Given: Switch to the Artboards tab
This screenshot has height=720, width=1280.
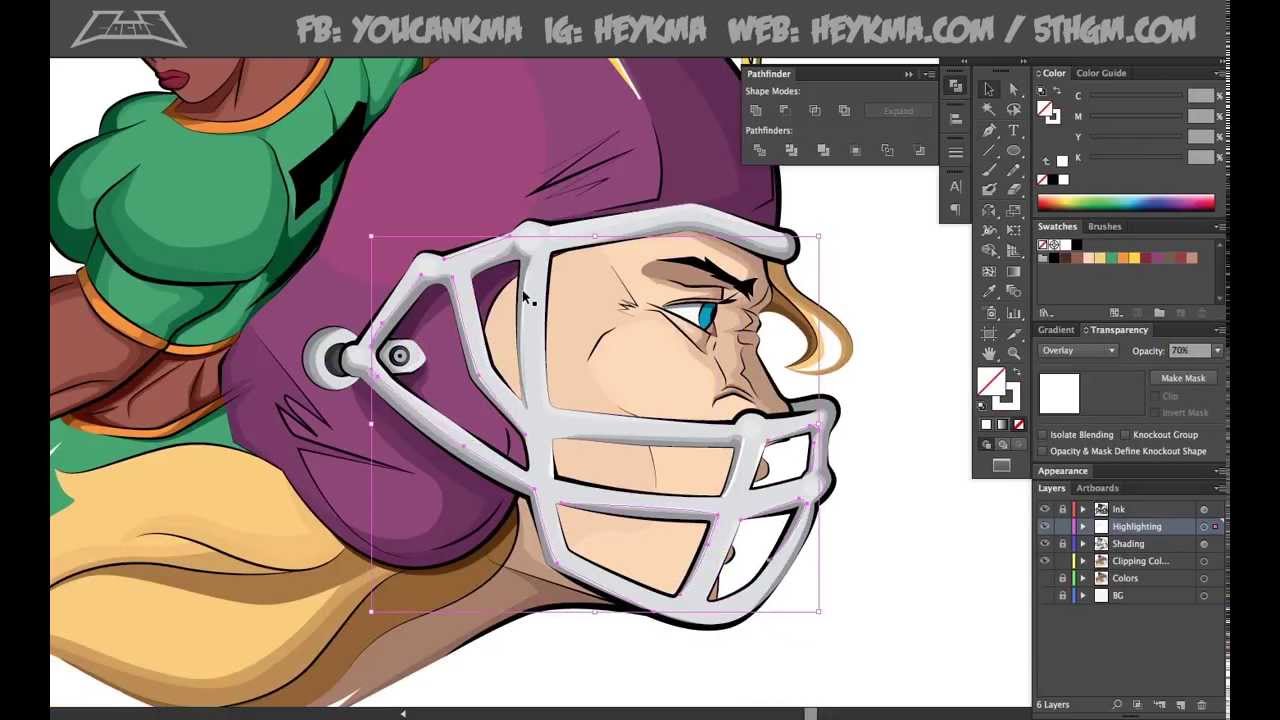Looking at the screenshot, I should click(1097, 488).
